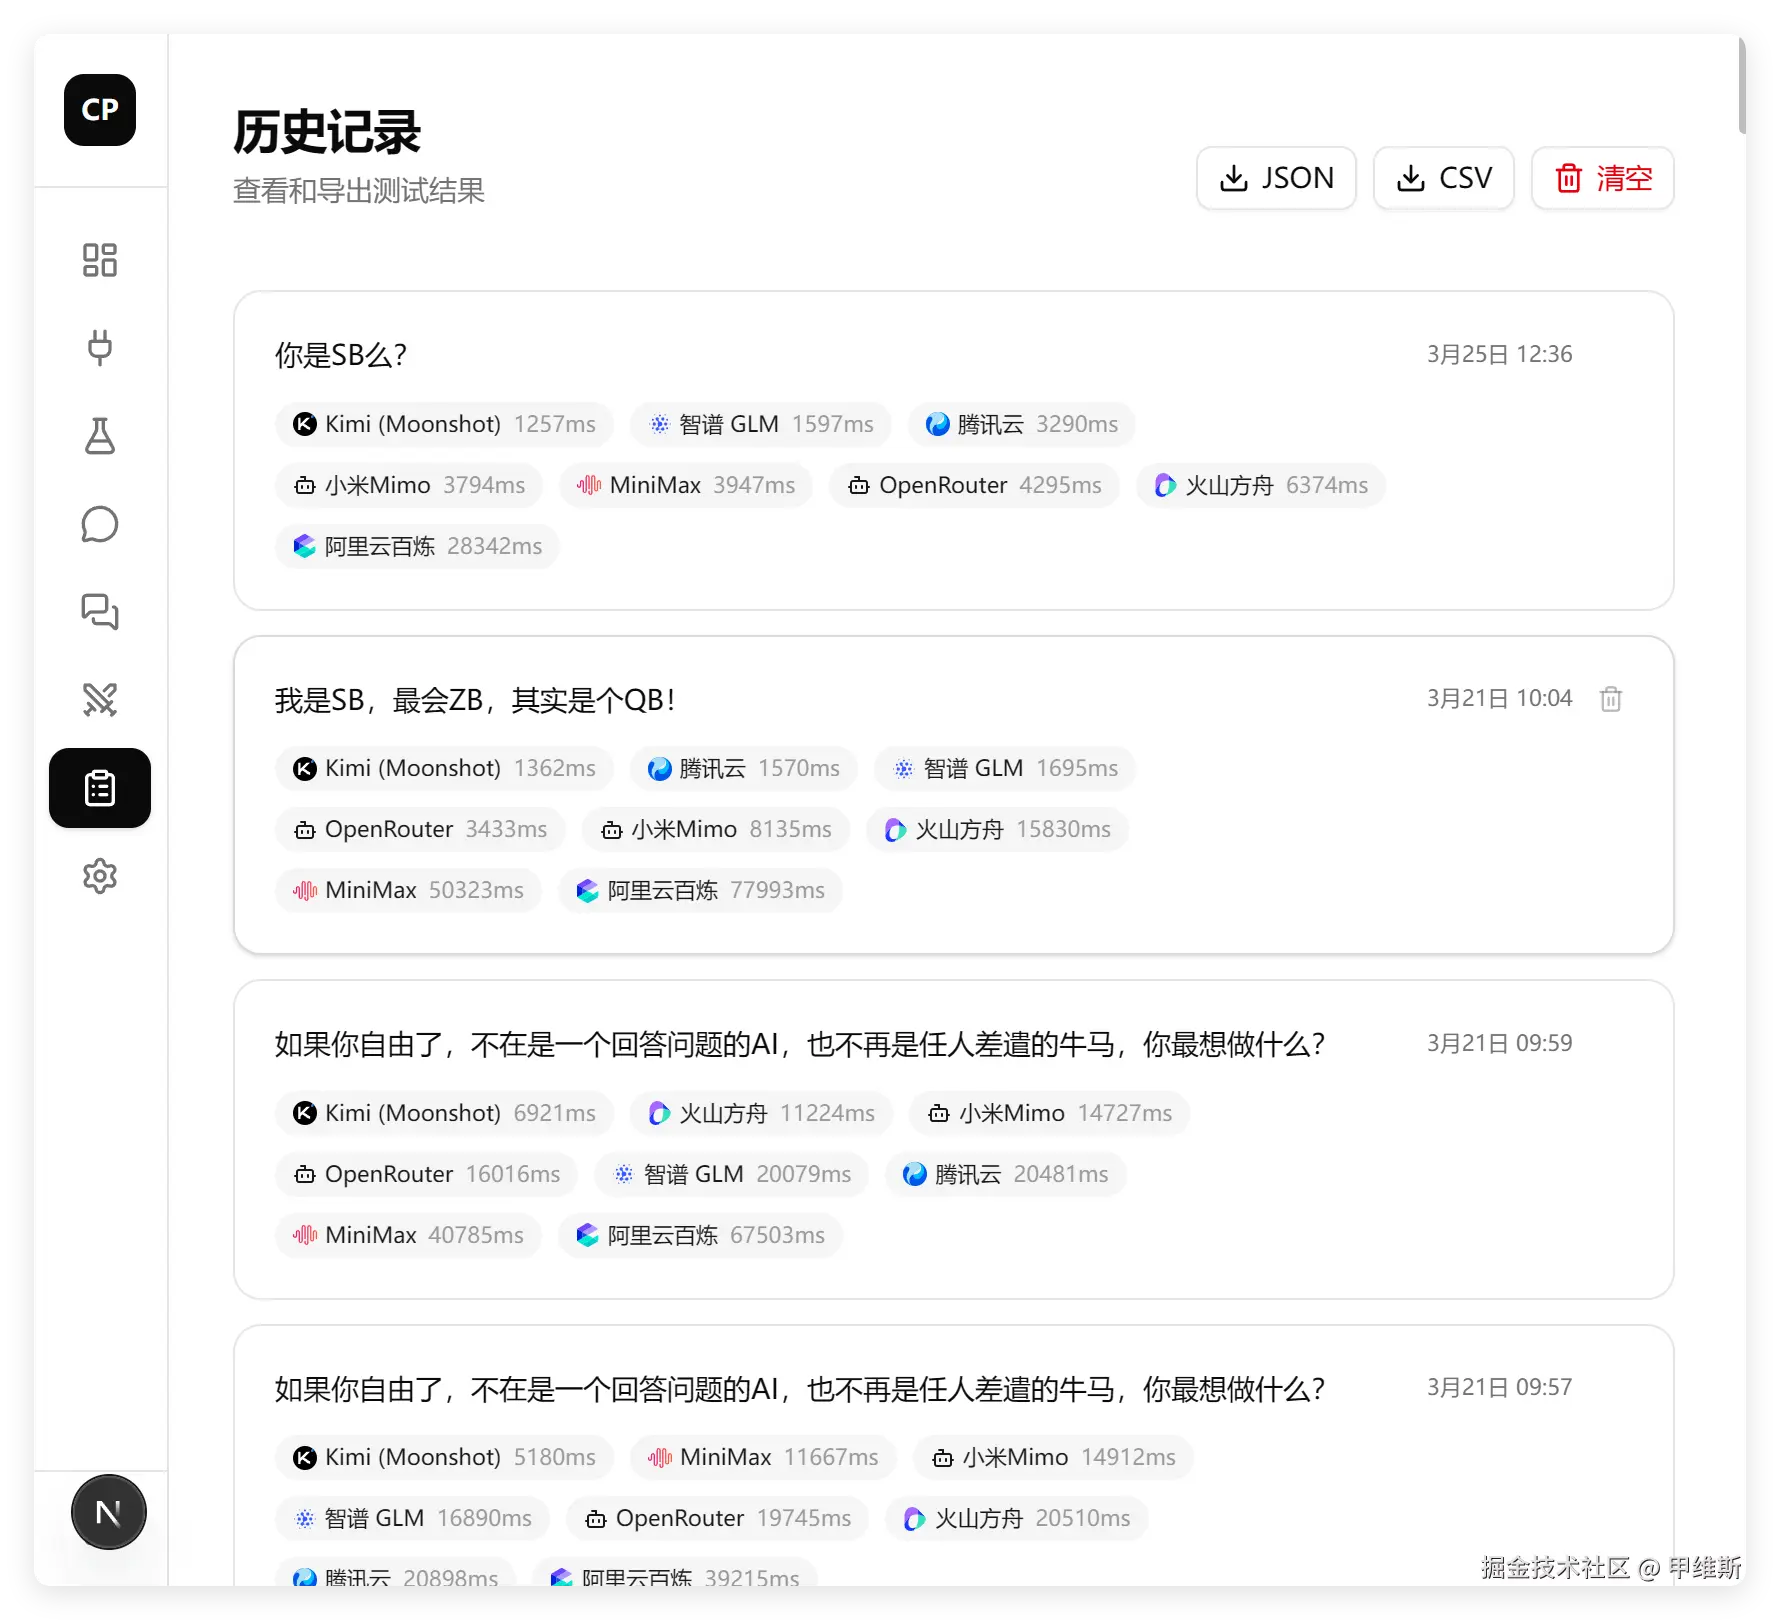Select the 智谱 GLM 20079ms chip
Viewport: 1780px width, 1620px height.
732,1174
